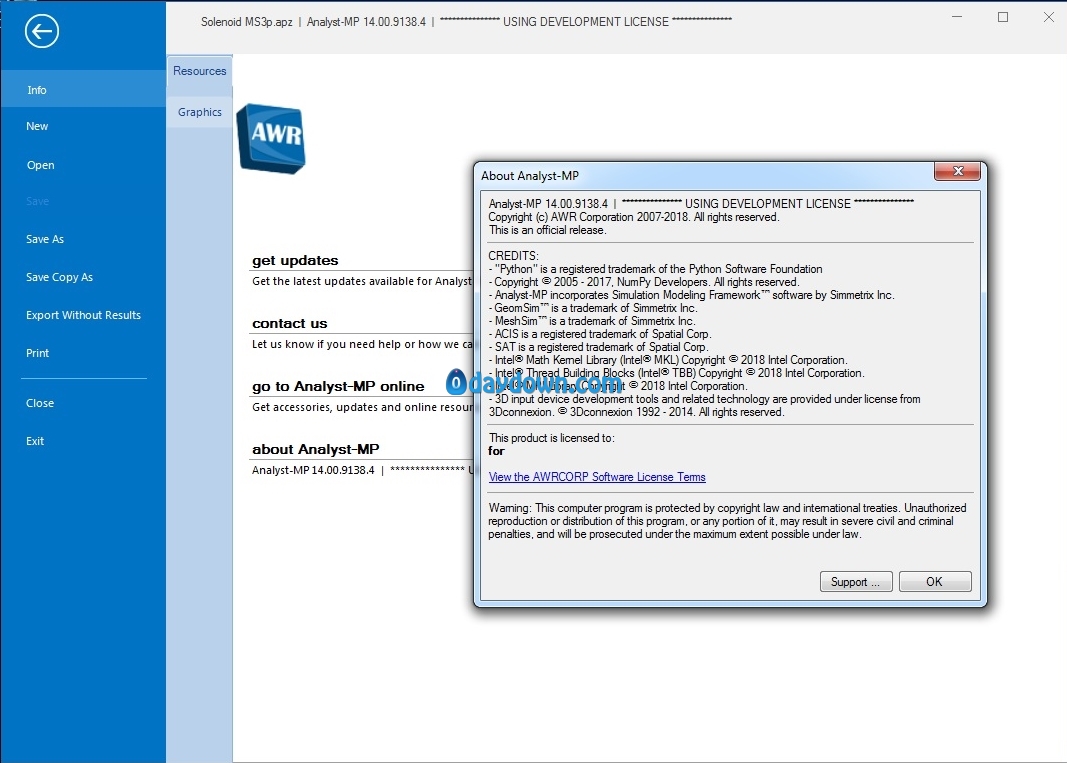The height and width of the screenshot is (763, 1067).
Task: Click 'MeshSim is a trademark' line
Action: pos(591,321)
